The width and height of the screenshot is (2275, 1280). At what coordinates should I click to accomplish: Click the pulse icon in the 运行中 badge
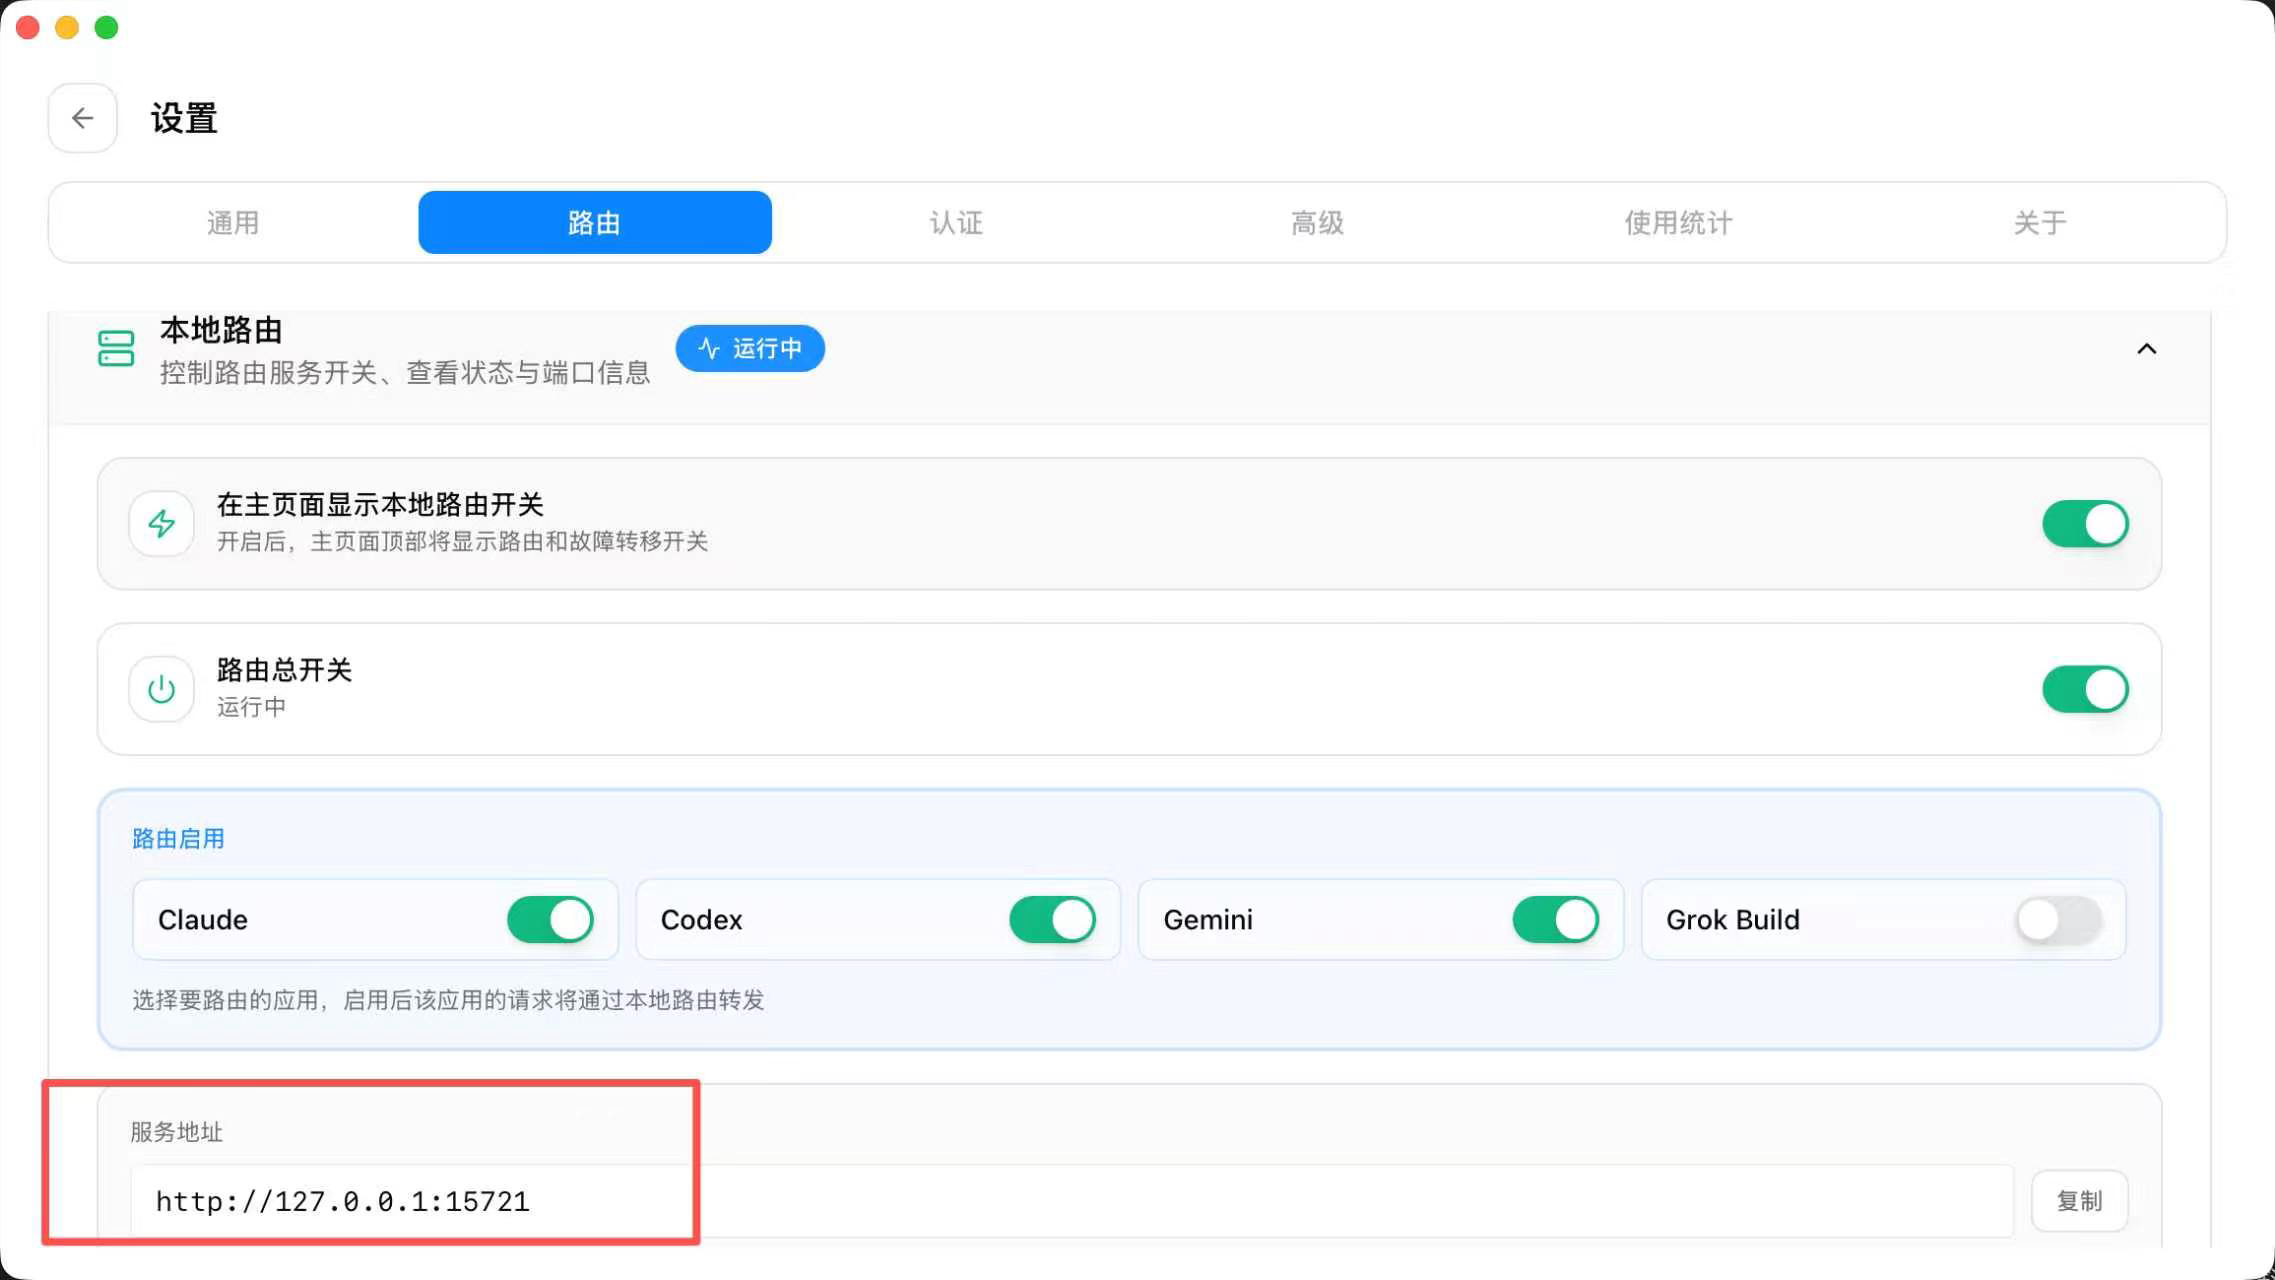[x=709, y=348]
